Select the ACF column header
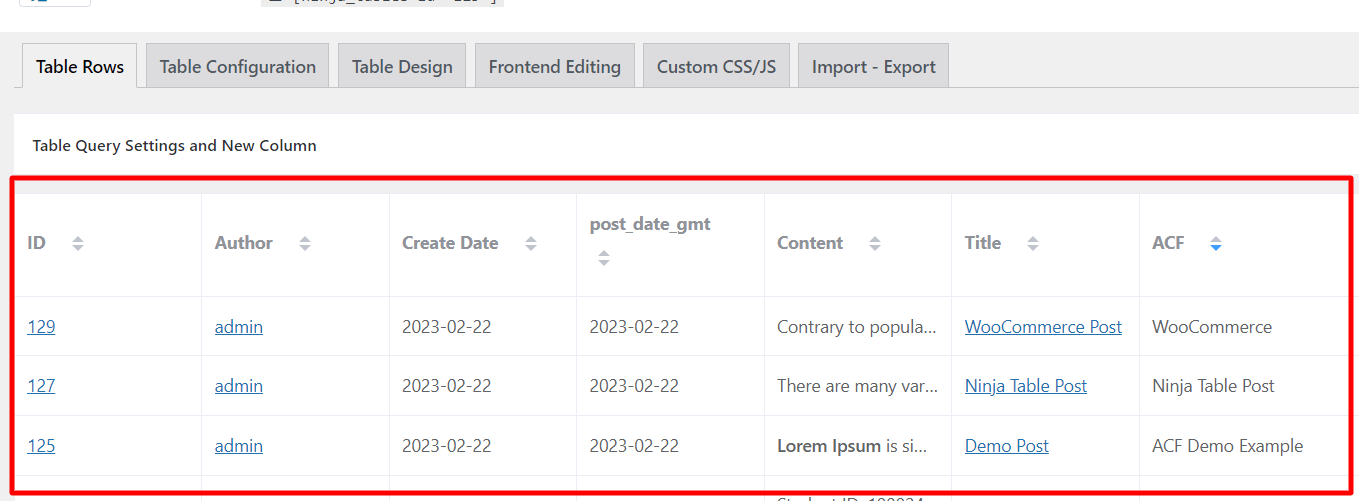Image resolution: width=1359 pixels, height=501 pixels. [1246, 243]
